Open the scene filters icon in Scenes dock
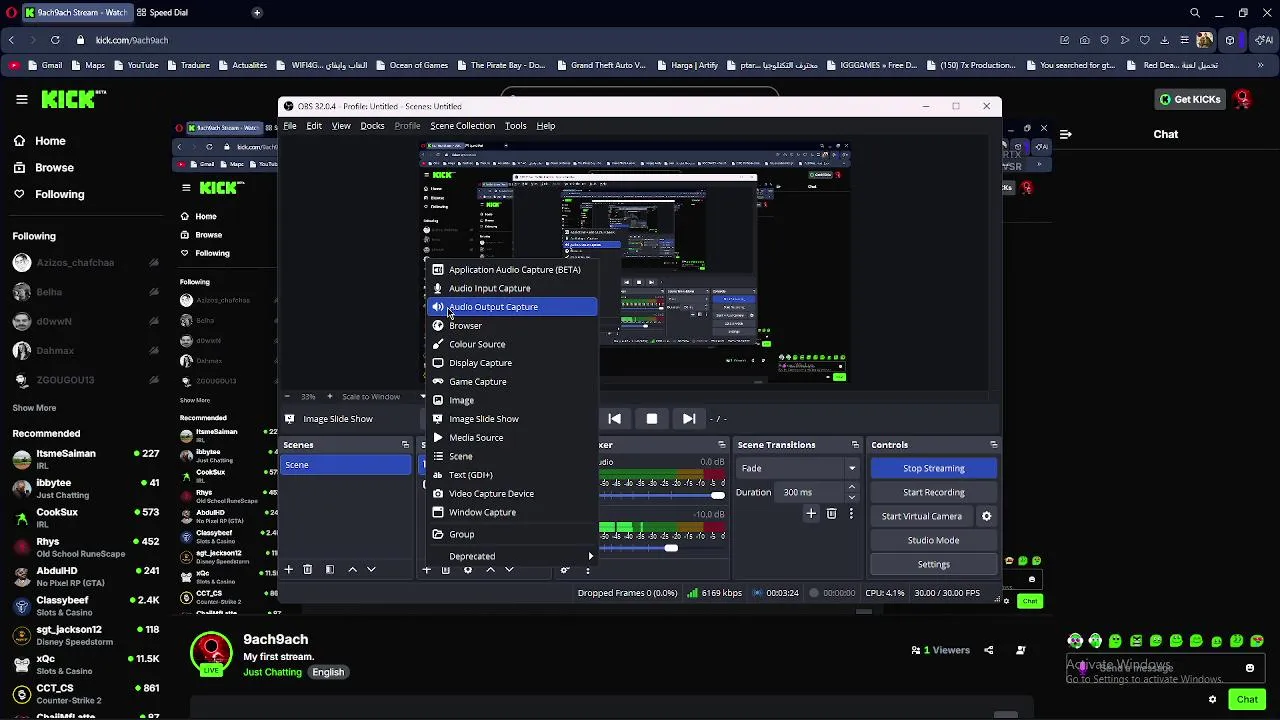This screenshot has height=720, width=1280. [x=330, y=569]
